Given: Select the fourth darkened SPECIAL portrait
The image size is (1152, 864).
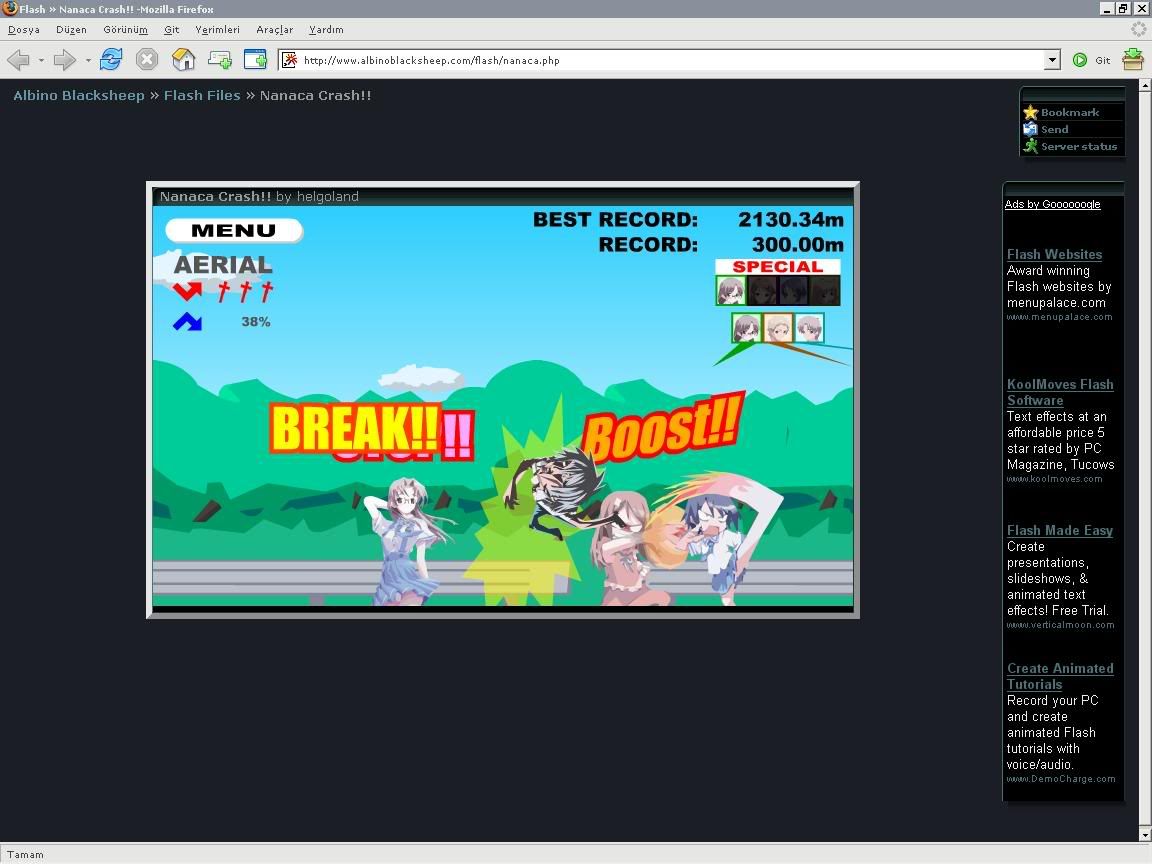Looking at the screenshot, I should click(824, 291).
